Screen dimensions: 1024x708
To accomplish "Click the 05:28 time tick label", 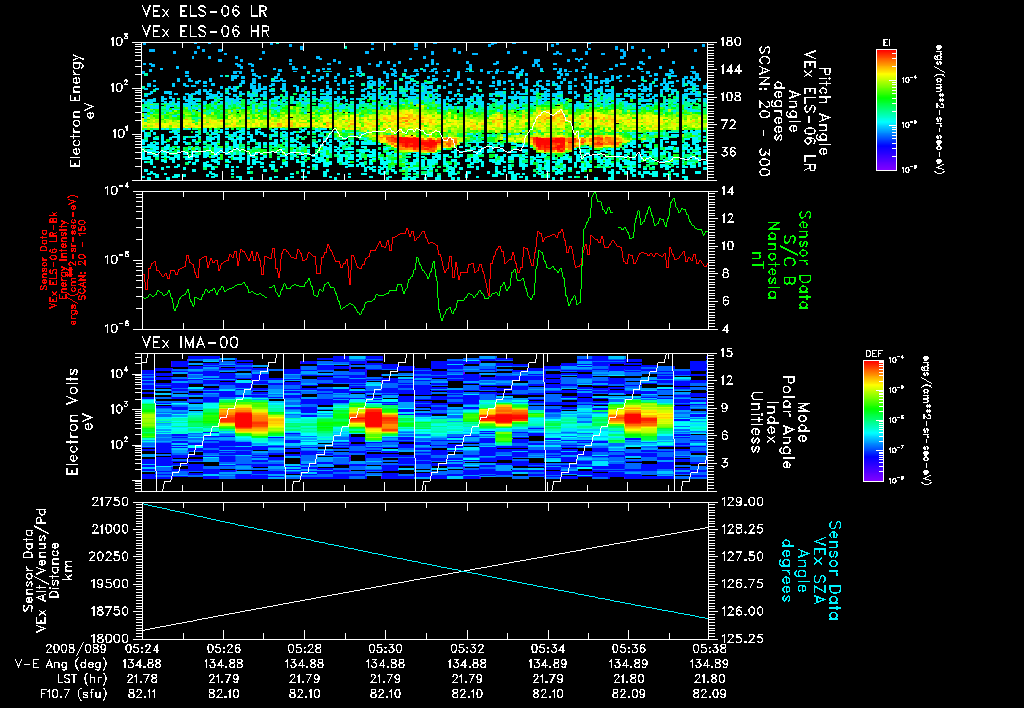I will point(304,649).
